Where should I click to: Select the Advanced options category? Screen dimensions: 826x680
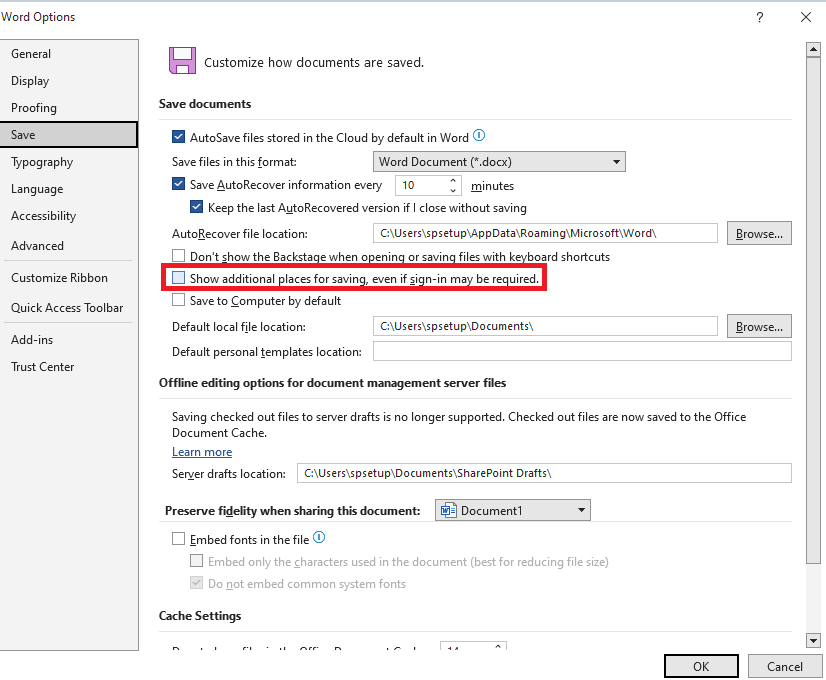(37, 245)
